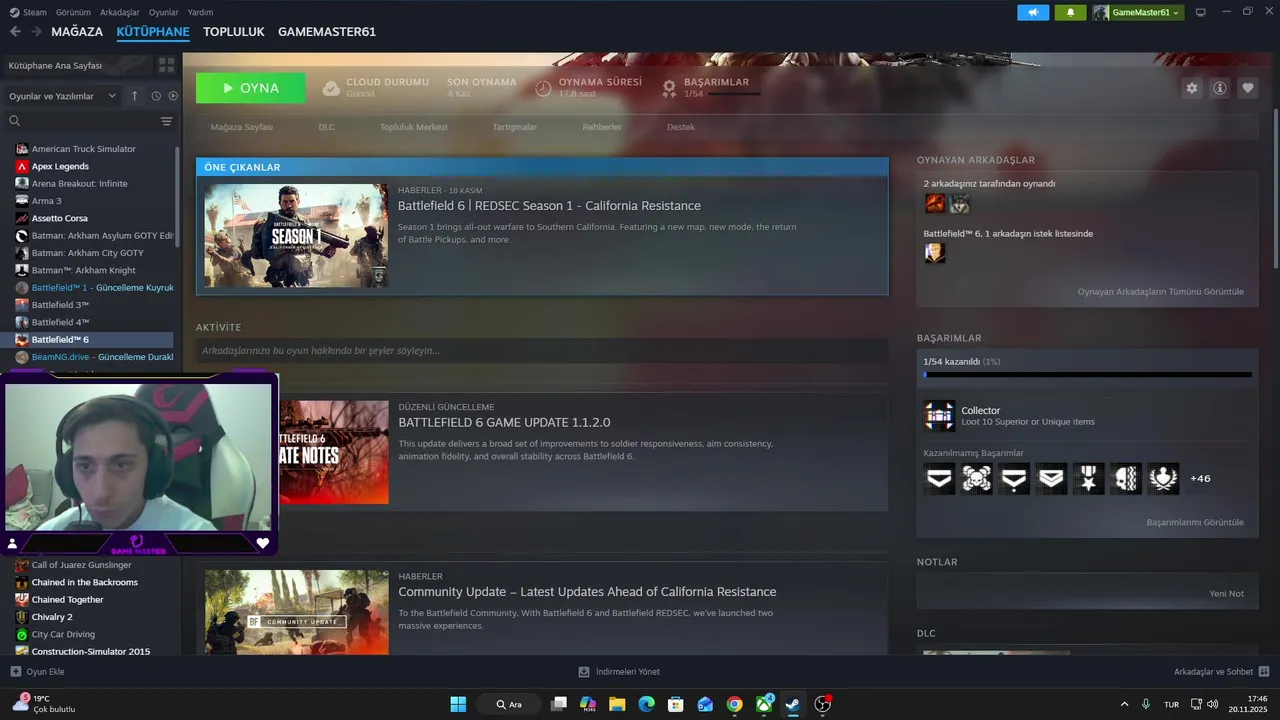1280x720 pixels.
Task: Click Yeni Not to add a note
Action: 1226,593
